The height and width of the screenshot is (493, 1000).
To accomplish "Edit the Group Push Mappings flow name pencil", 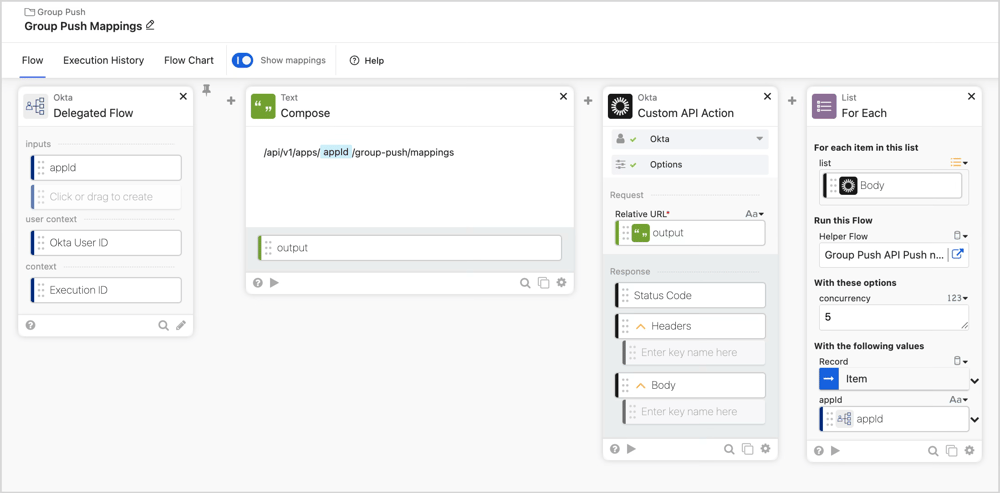I will 150,26.
